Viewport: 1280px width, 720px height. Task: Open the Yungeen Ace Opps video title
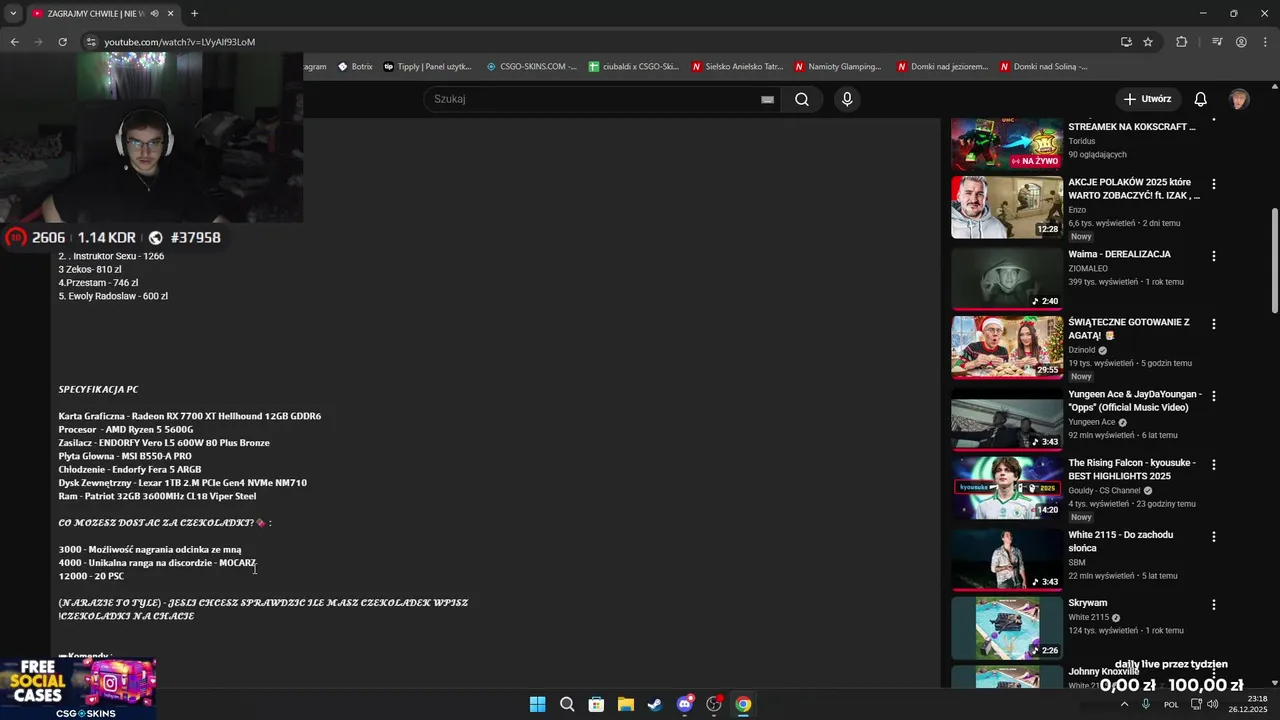pos(1133,400)
